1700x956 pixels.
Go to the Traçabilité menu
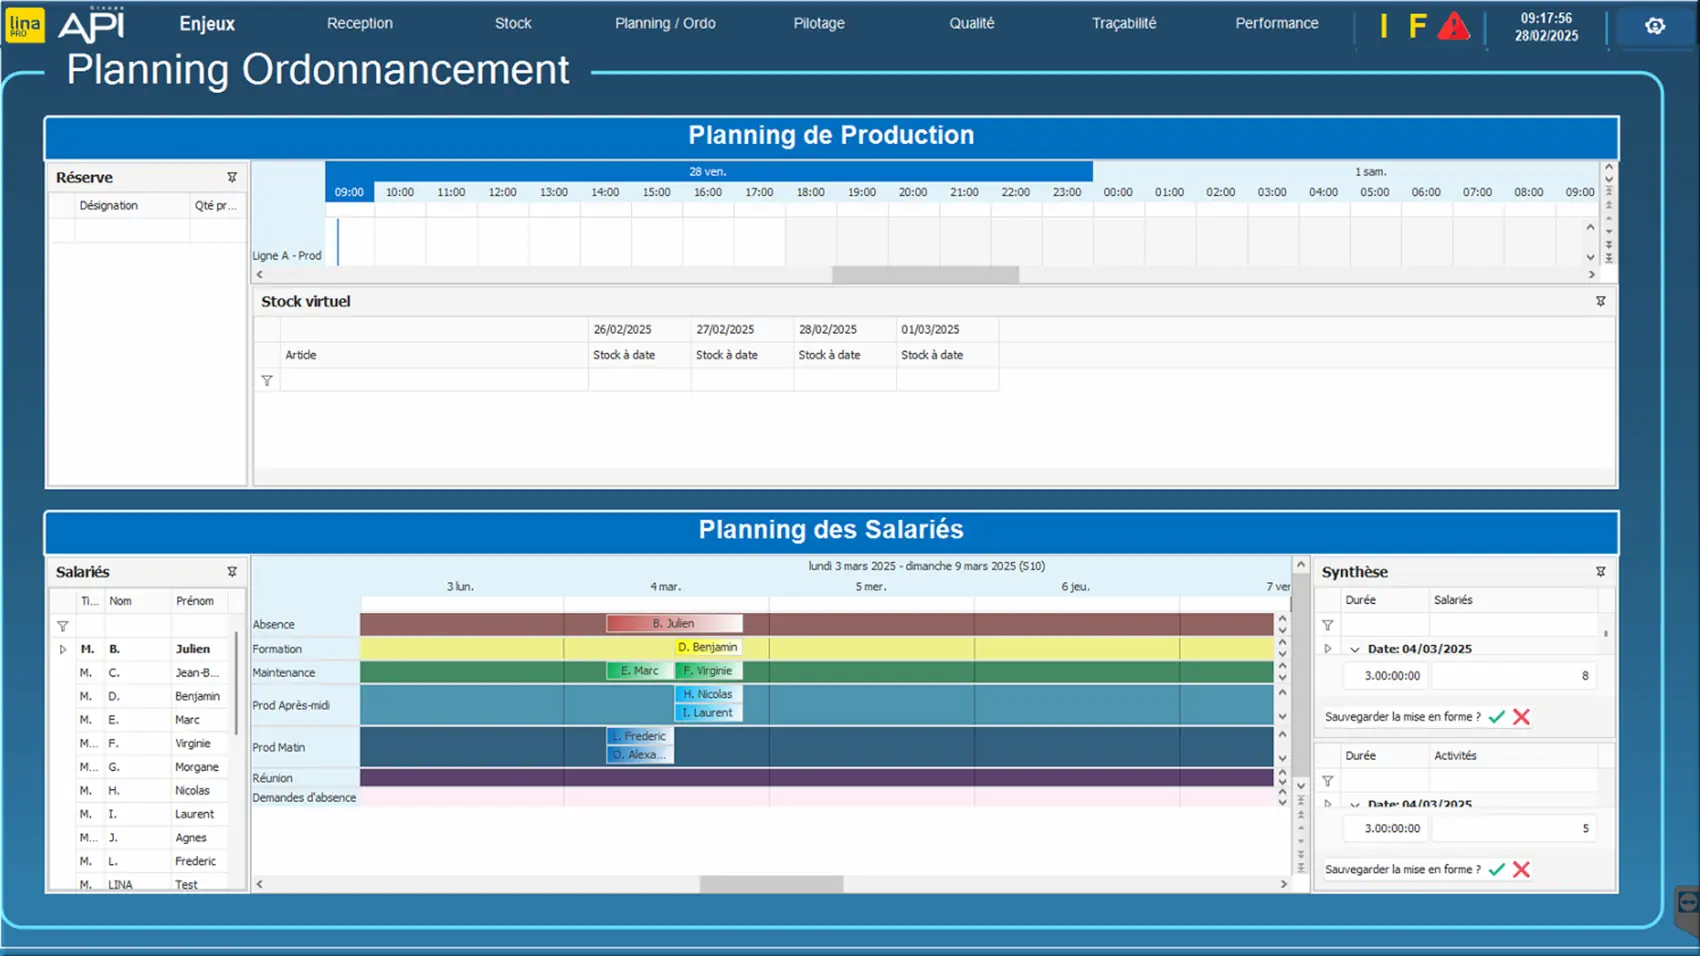pos(1123,23)
